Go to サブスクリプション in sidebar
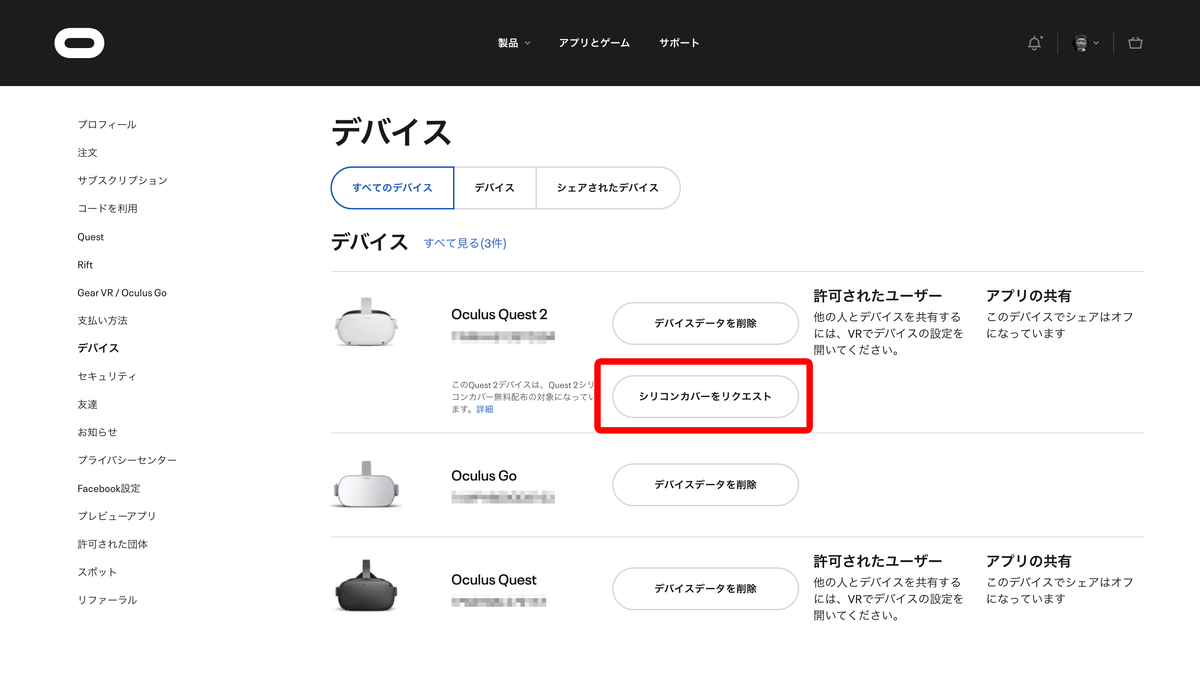Screen dimensions: 1200x695 coord(122,181)
